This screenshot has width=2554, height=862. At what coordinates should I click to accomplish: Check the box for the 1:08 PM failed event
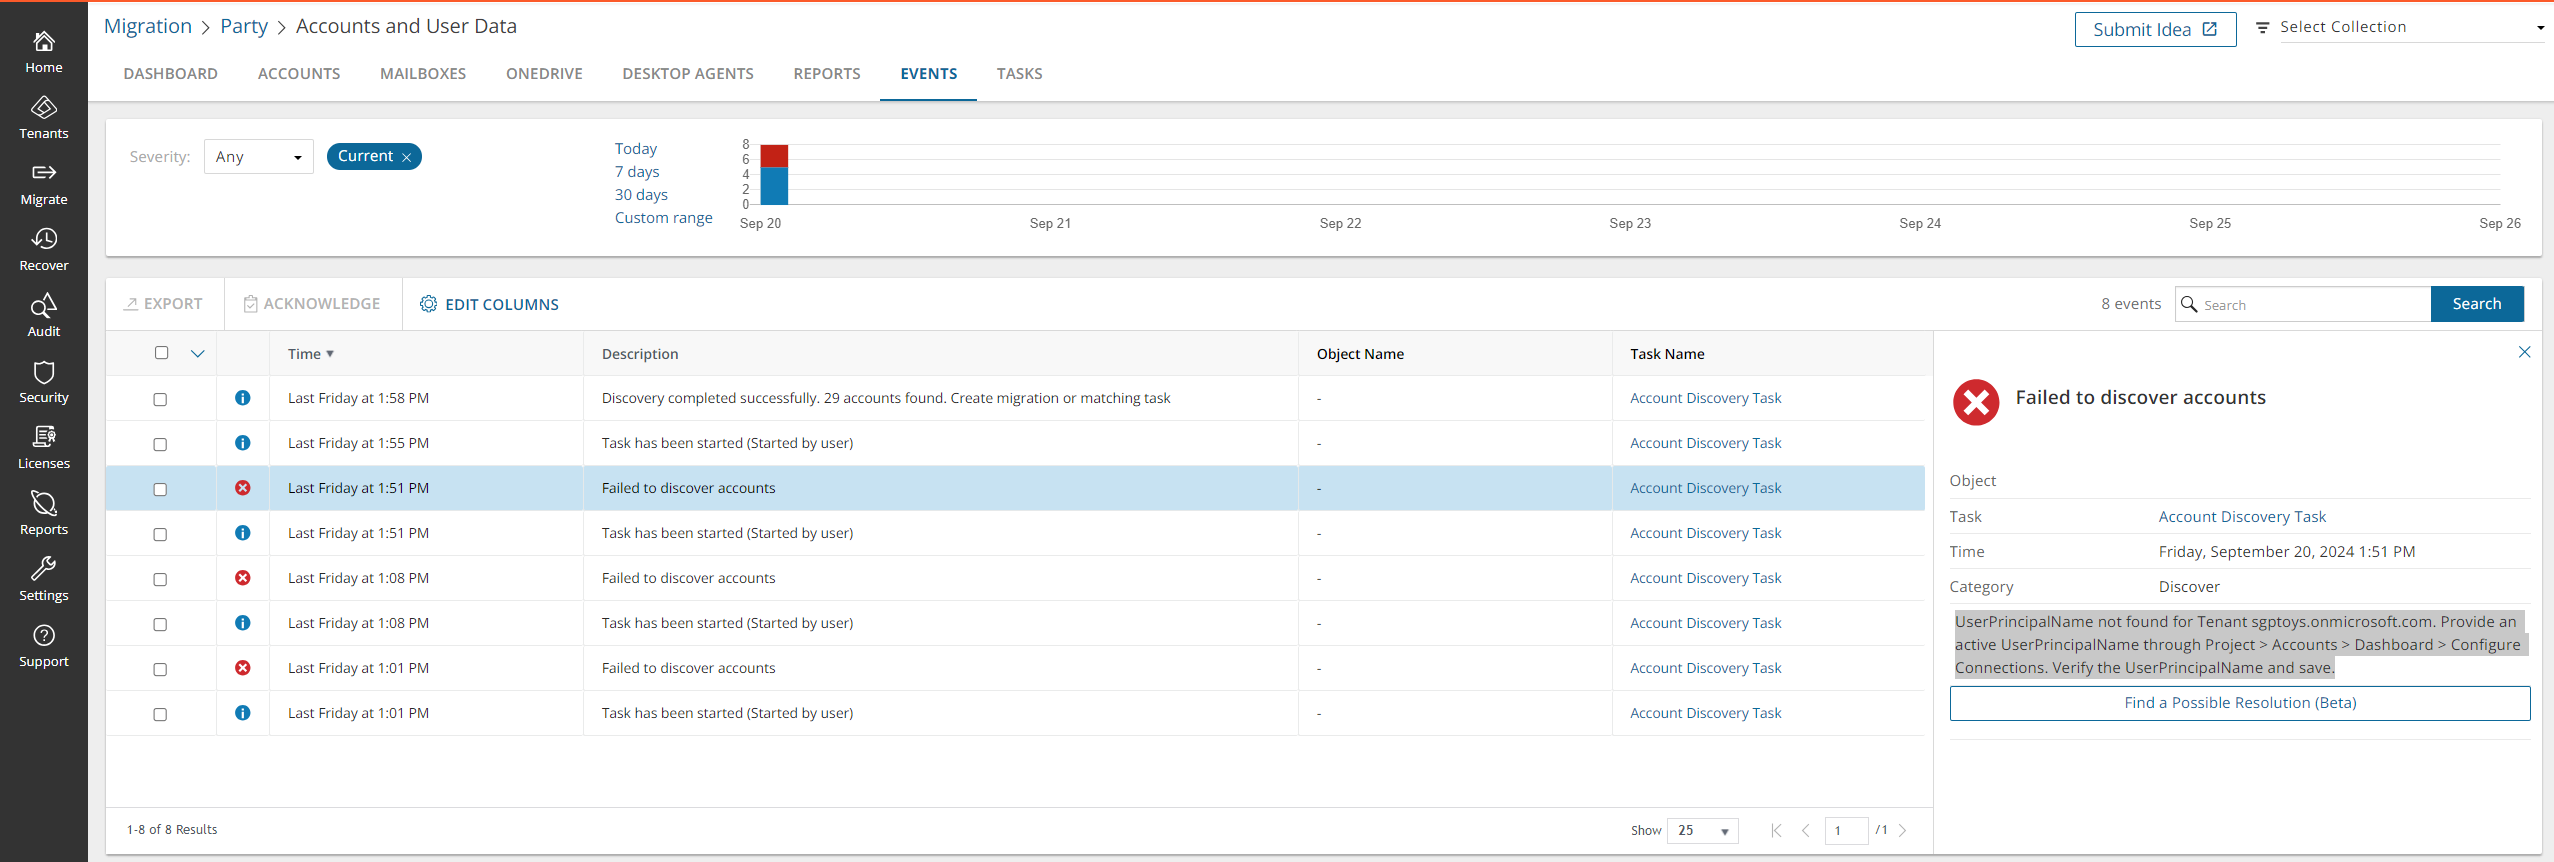tap(160, 579)
